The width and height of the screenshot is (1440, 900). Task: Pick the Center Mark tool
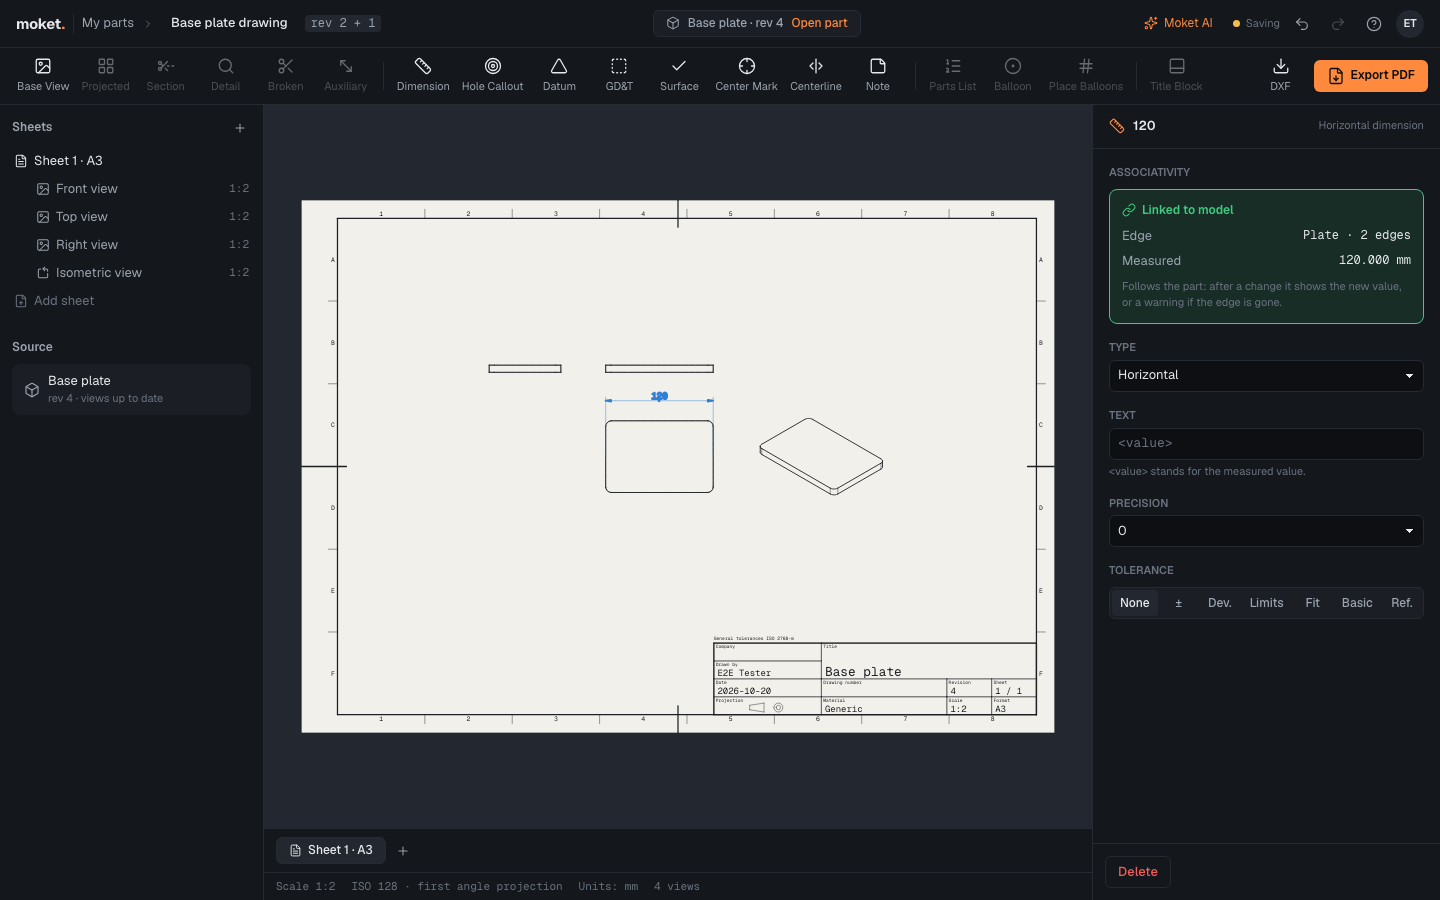[746, 75]
